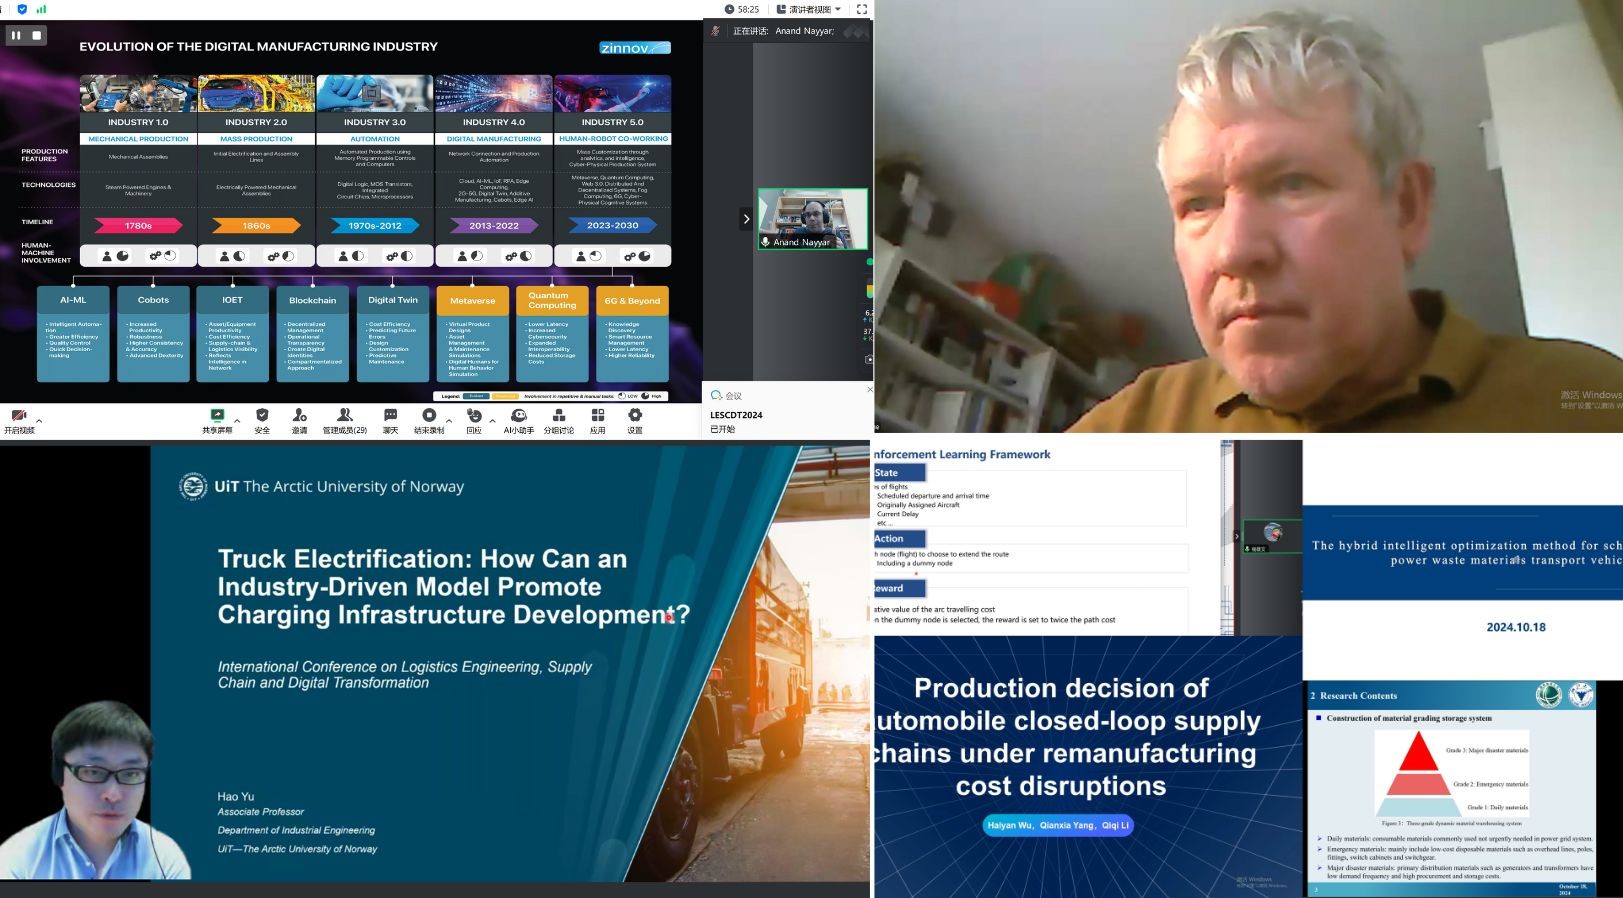Open the chat (聊天) icon
The width and height of the screenshot is (1623, 898).
tap(390, 416)
